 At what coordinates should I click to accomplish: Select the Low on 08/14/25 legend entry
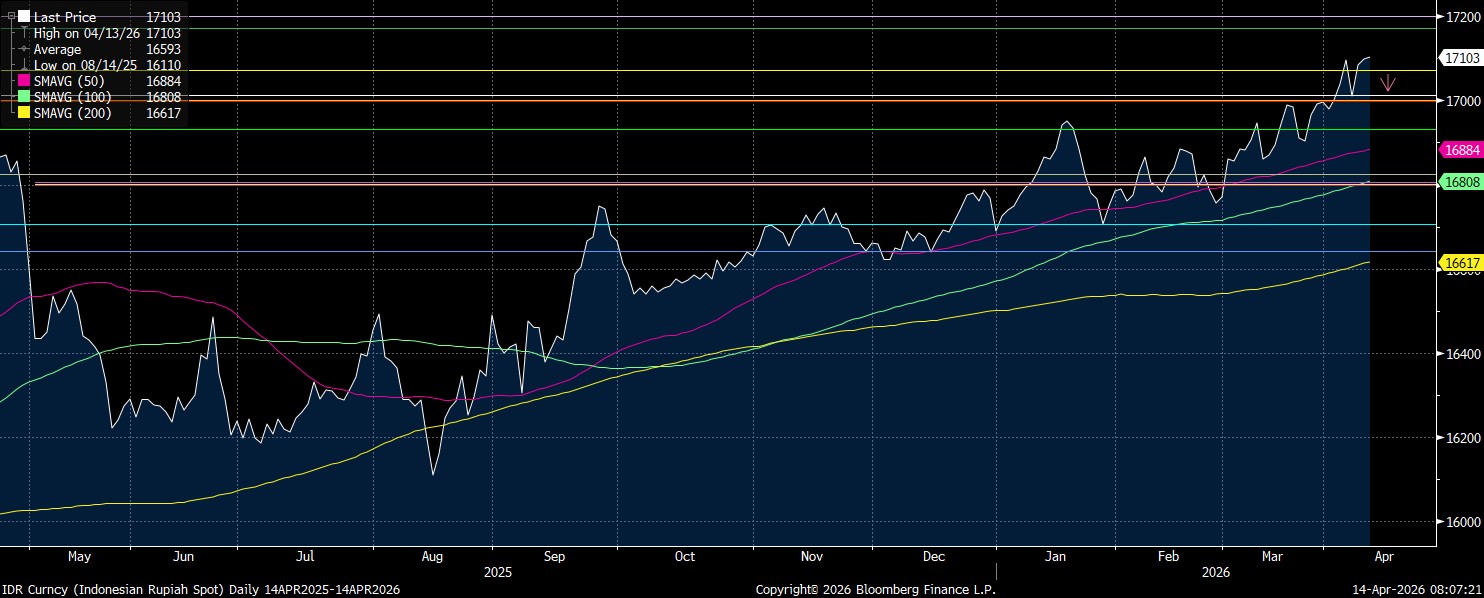click(87, 65)
